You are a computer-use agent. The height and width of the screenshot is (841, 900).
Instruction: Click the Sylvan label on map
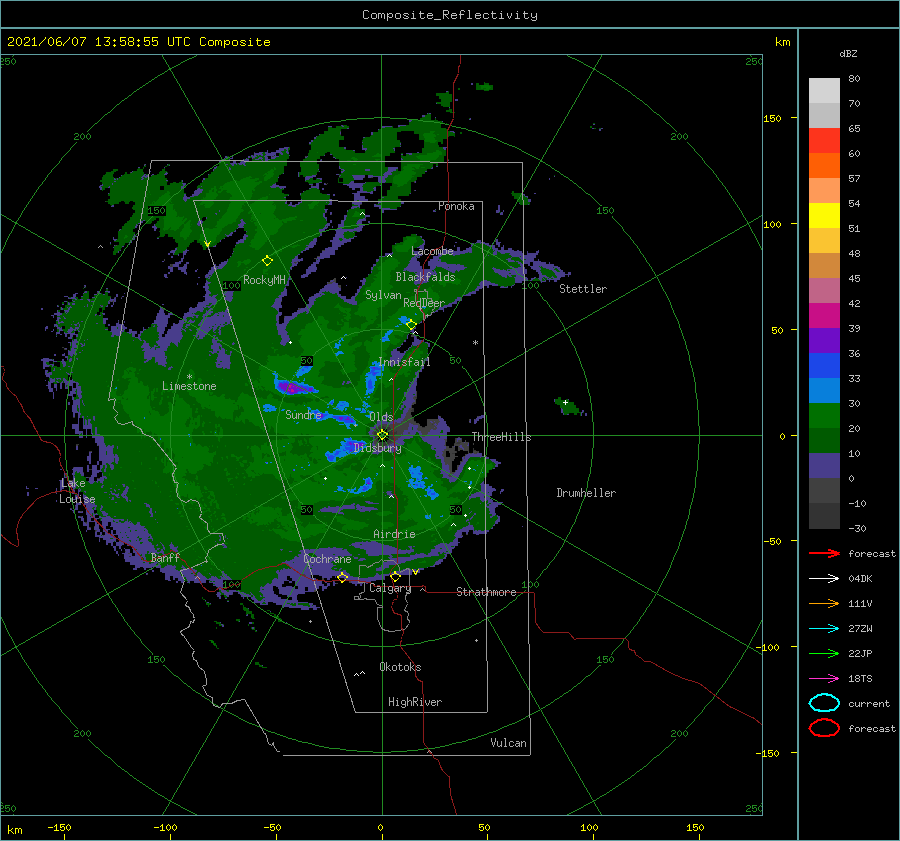[x=383, y=295]
